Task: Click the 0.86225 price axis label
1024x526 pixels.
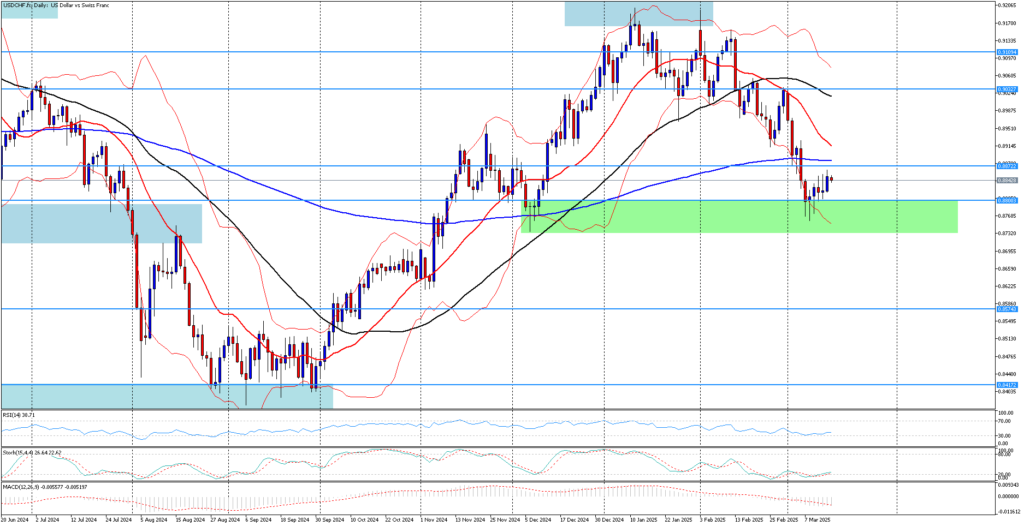Action: 1006,286
